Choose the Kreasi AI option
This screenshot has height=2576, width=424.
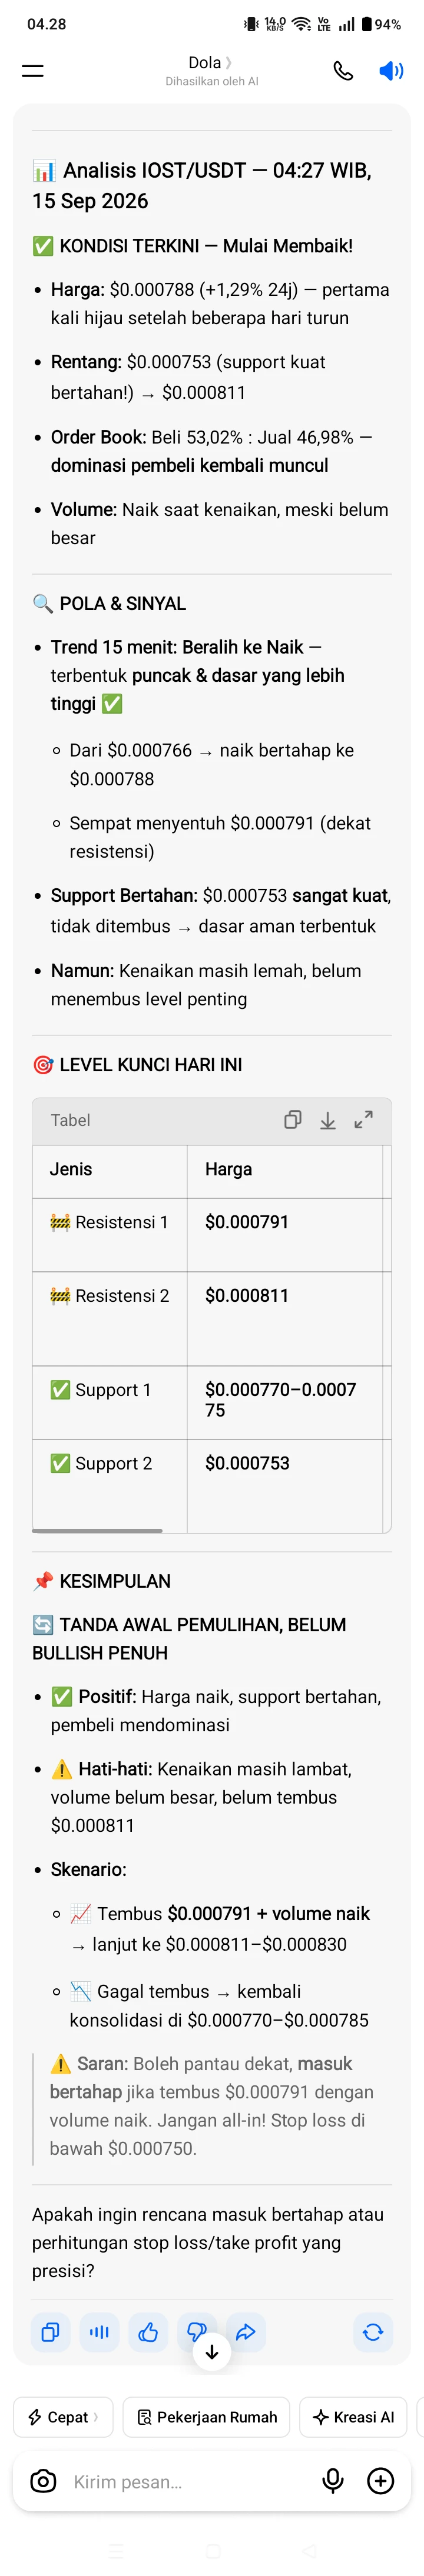tap(353, 2417)
